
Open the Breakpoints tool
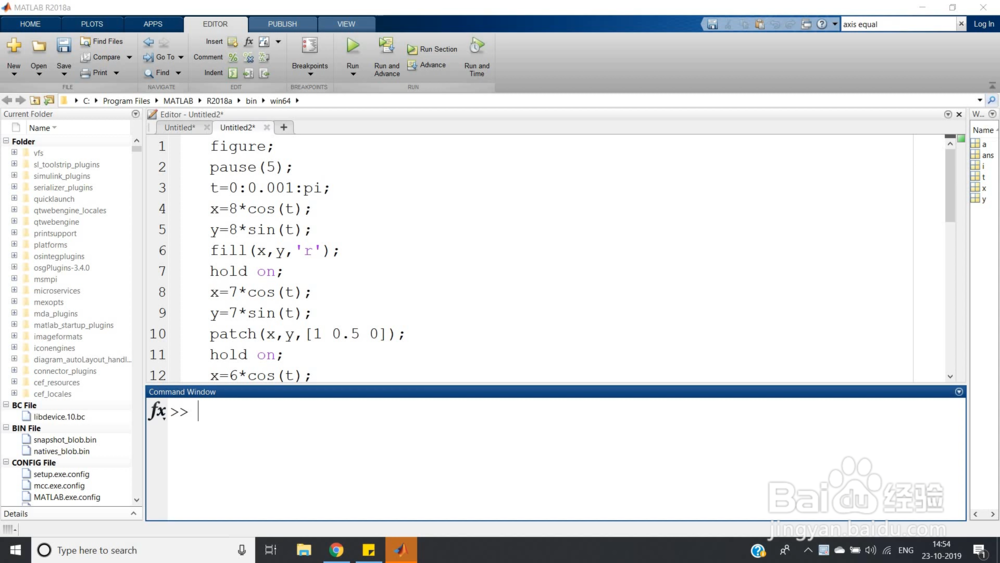click(x=310, y=47)
